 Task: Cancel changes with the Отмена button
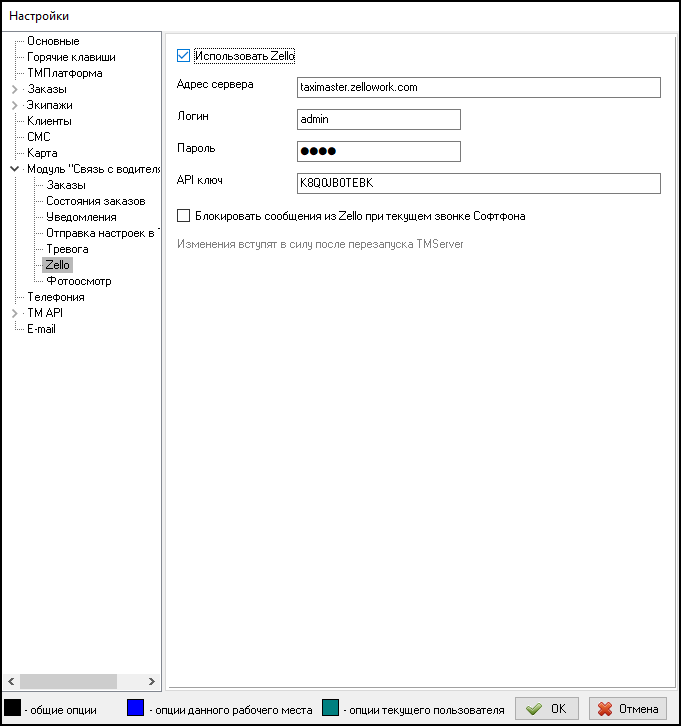[x=628, y=709]
